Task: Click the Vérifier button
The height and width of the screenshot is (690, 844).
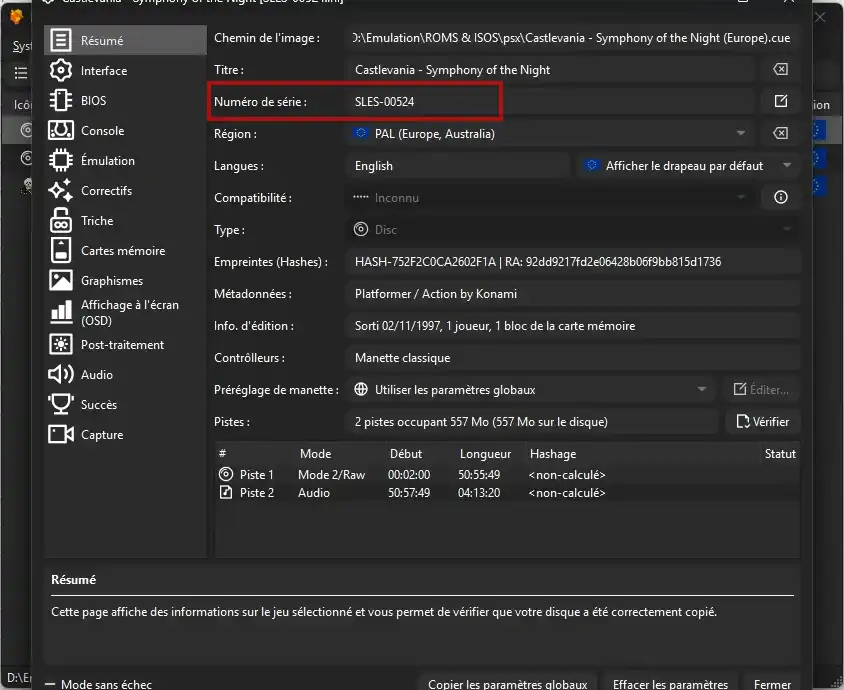Action: click(763, 421)
